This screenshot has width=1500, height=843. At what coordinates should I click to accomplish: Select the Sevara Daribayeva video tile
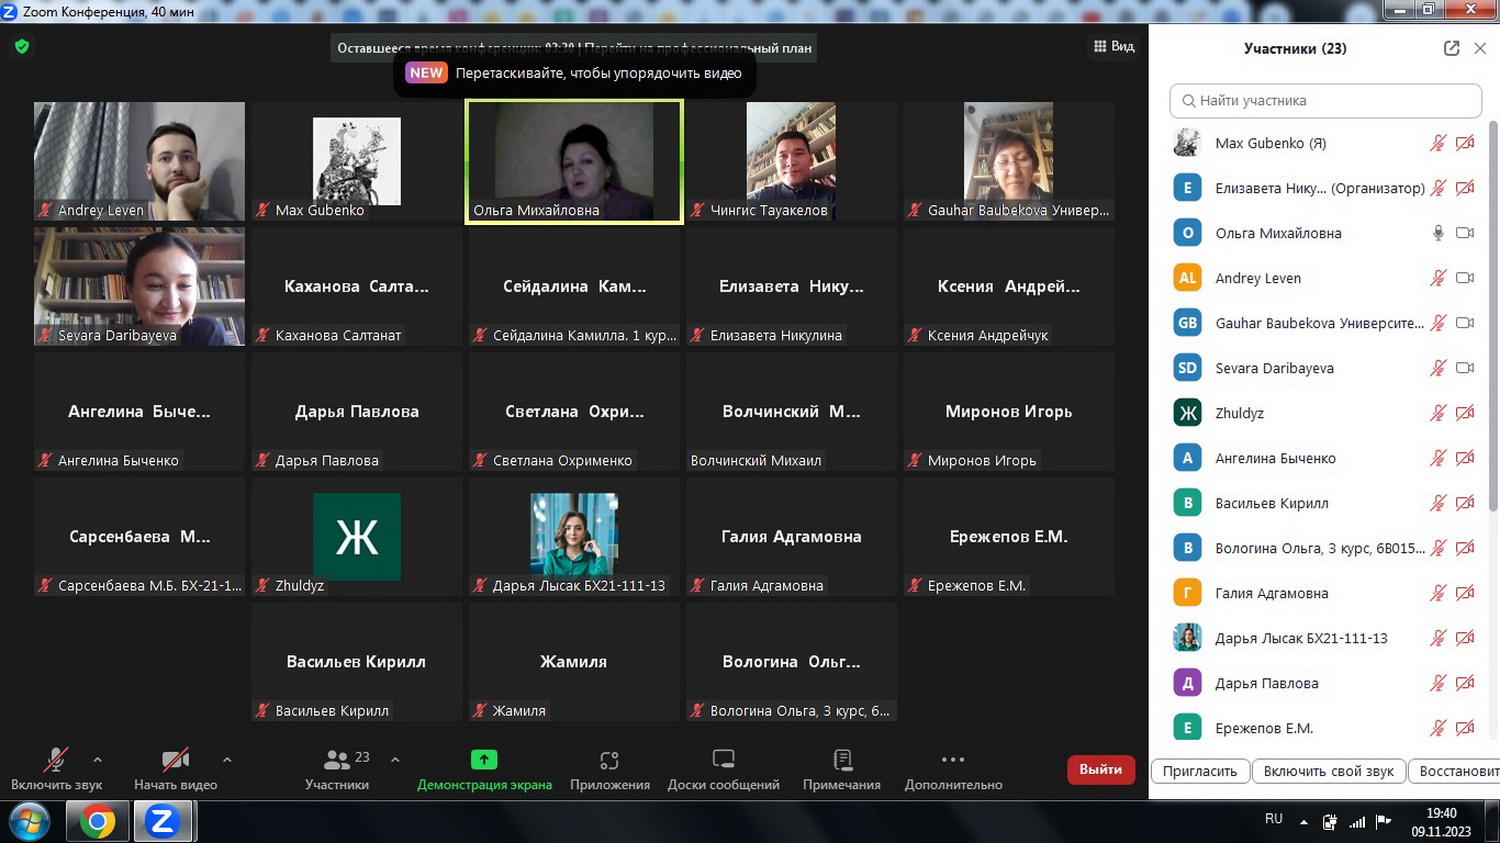[139, 286]
